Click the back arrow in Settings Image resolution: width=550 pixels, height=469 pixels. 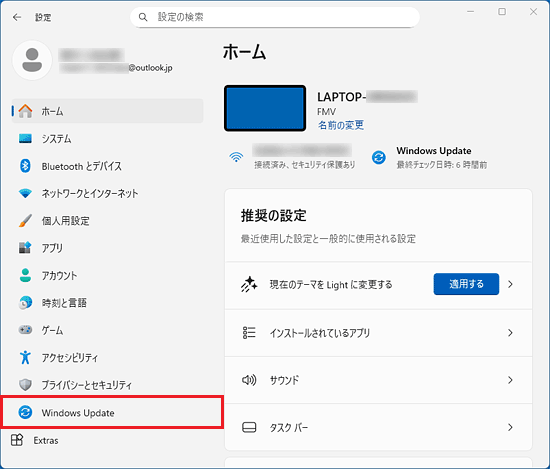17,17
